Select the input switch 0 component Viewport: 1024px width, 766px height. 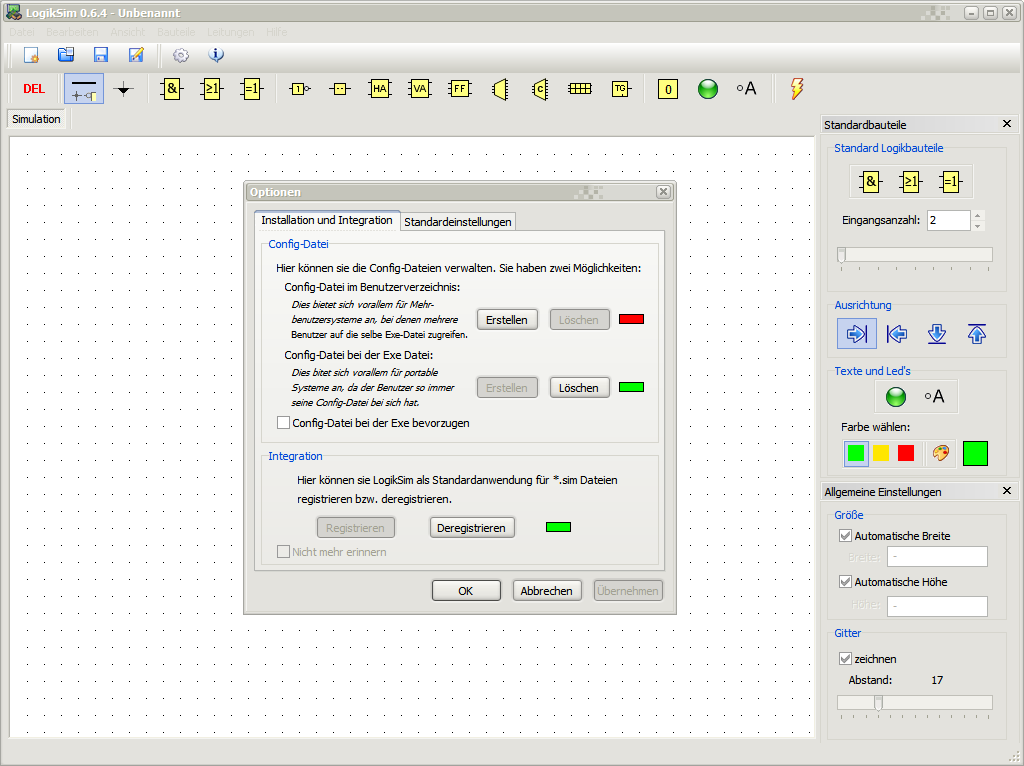[x=667, y=89]
